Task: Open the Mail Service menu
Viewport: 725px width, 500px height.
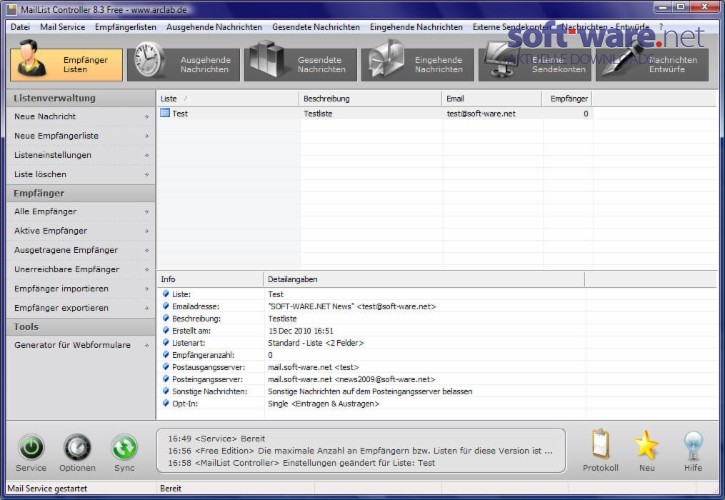Action: click(62, 27)
